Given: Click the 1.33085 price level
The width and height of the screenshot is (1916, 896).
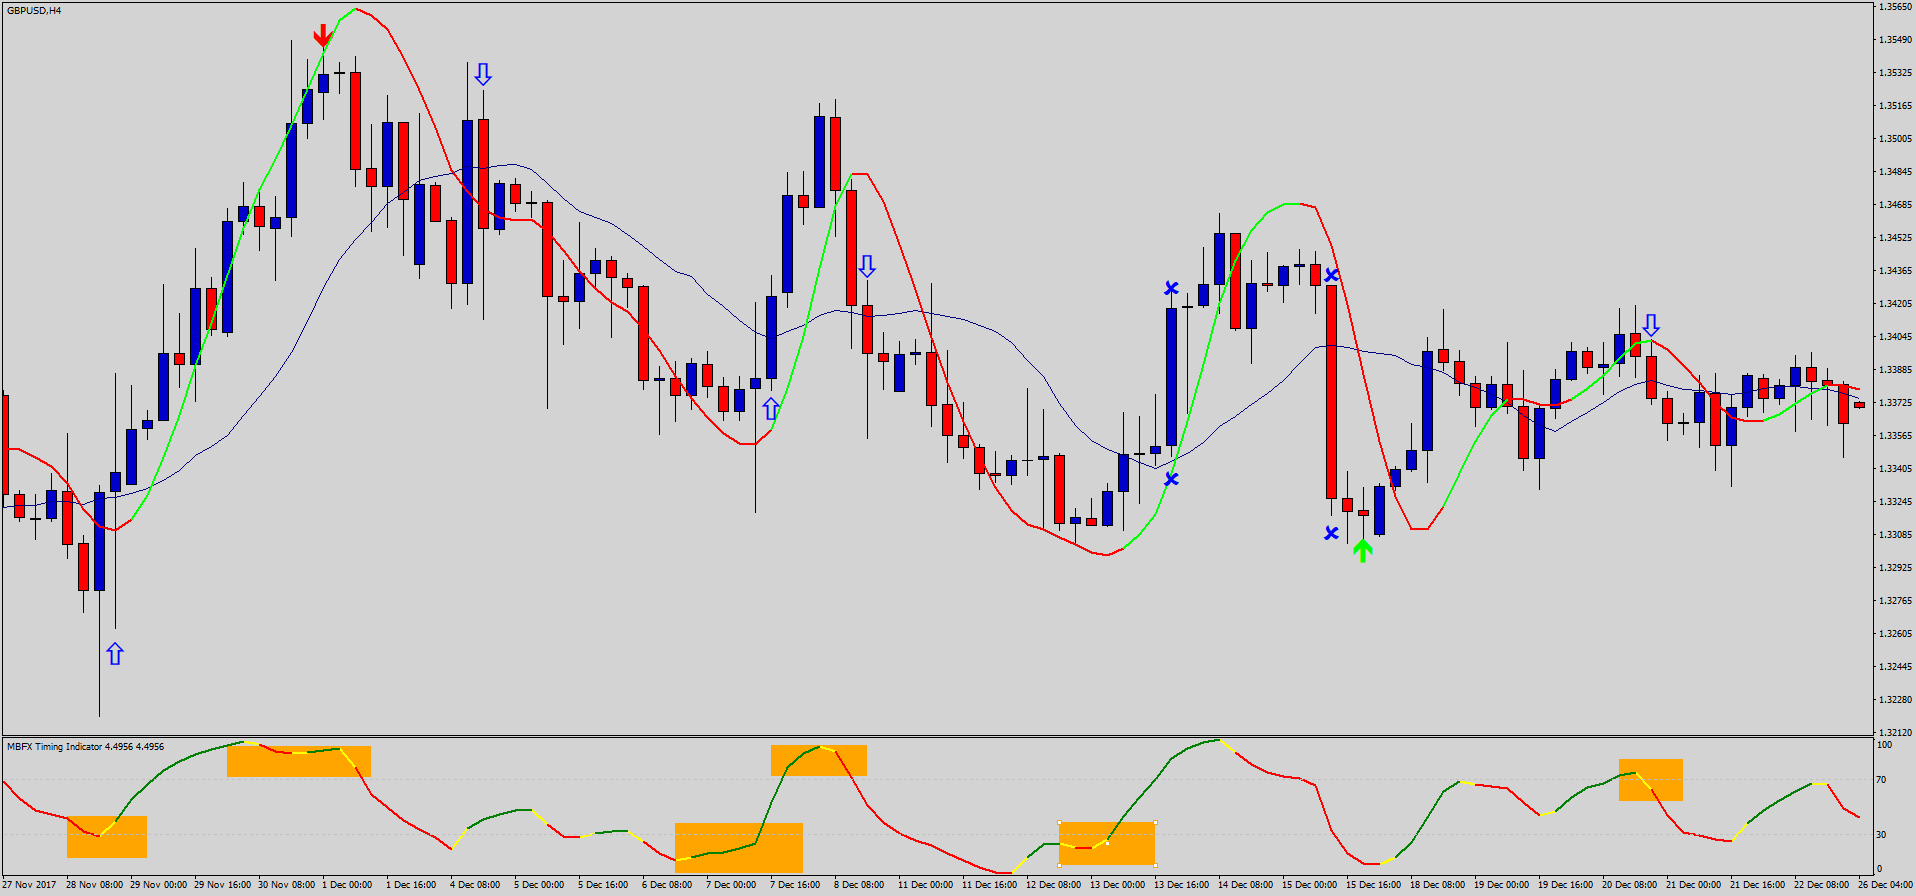Looking at the screenshot, I should 1895,535.
